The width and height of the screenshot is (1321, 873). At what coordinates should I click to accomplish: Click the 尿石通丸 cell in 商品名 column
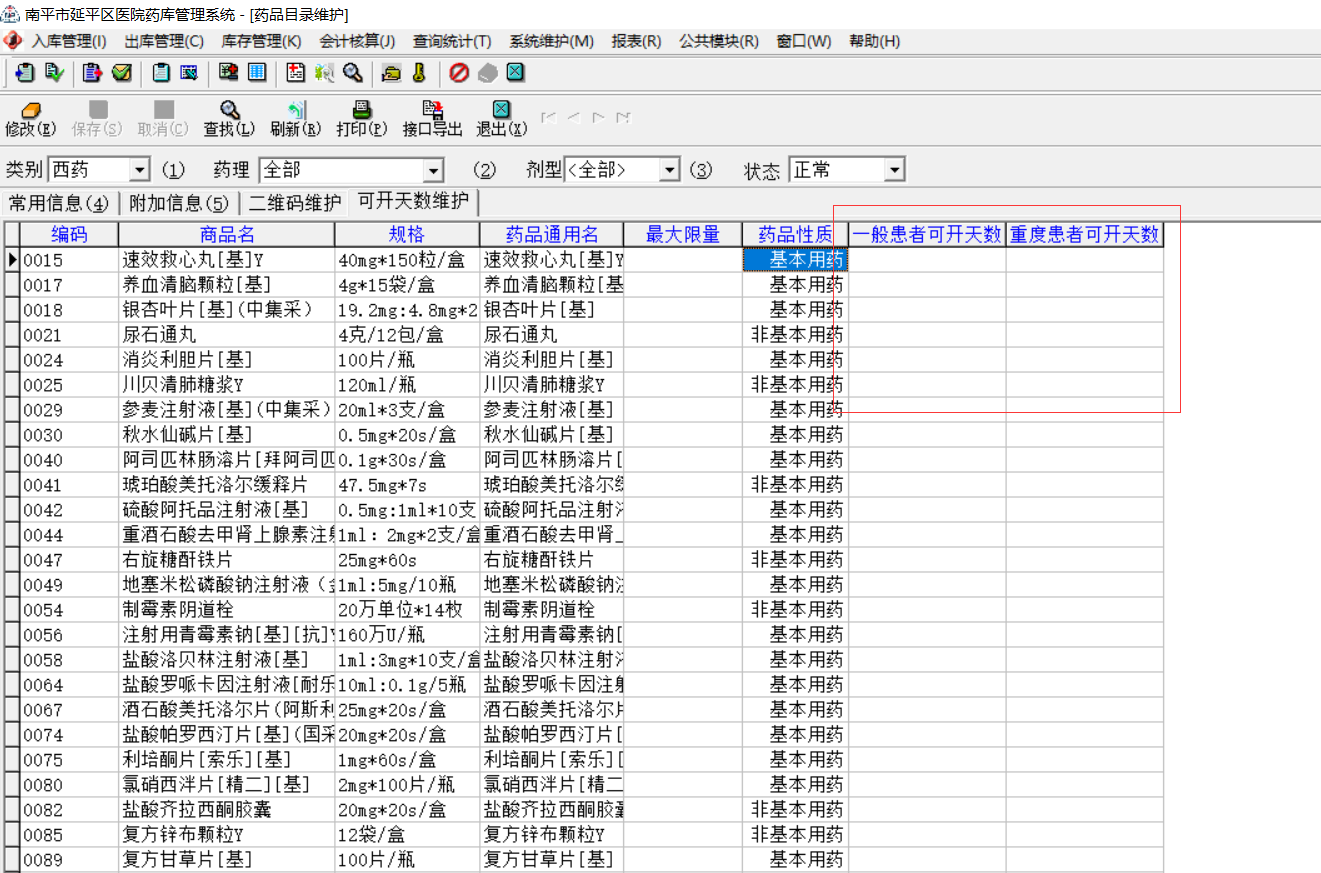(x=227, y=335)
